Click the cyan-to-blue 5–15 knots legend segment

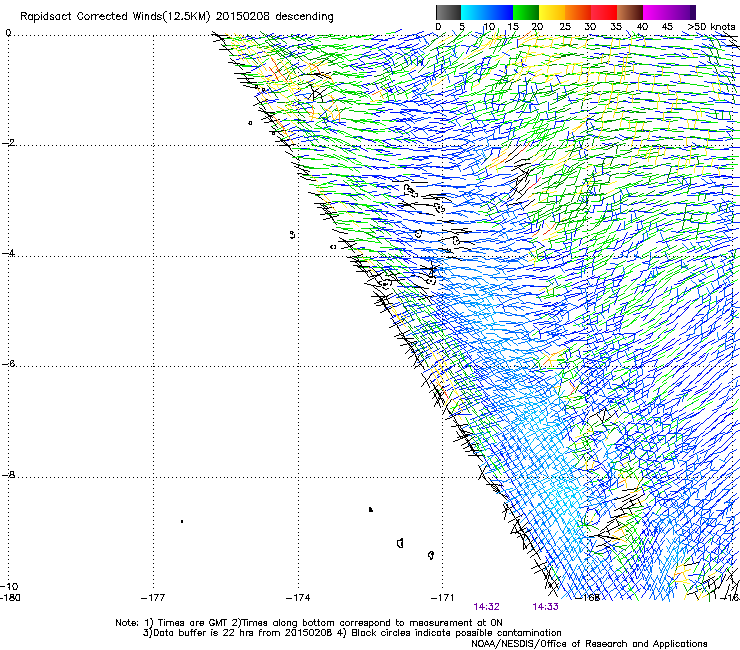[x=487, y=12]
